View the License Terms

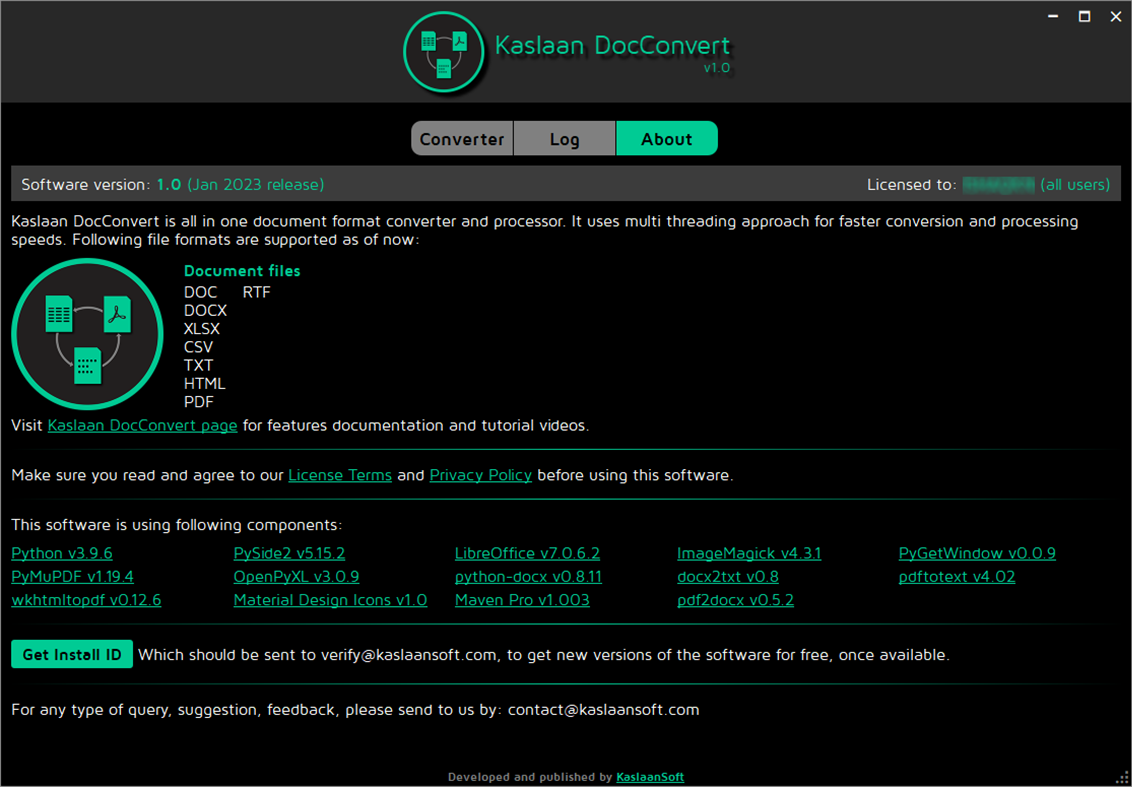coord(340,475)
